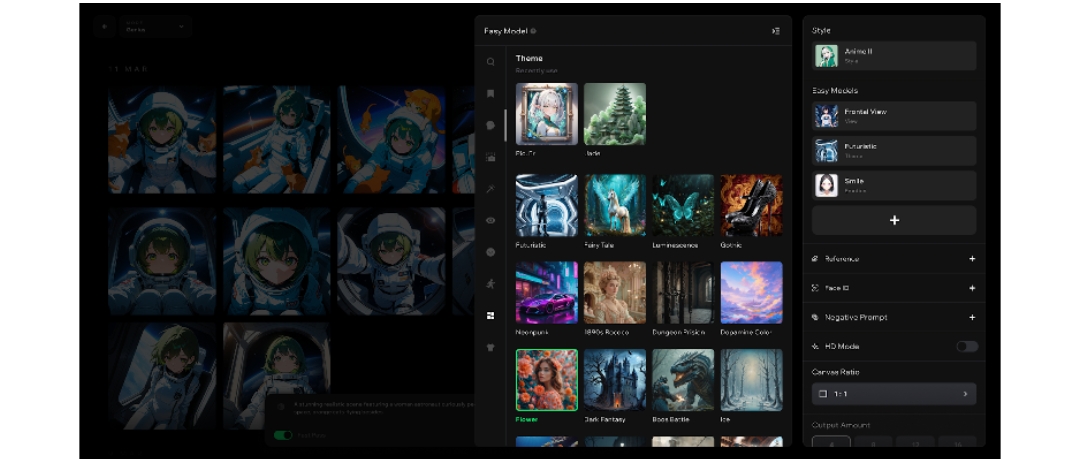This screenshot has height=459, width=1080.
Task: Choose the Futuristic theme thumbnail
Action: 546,205
